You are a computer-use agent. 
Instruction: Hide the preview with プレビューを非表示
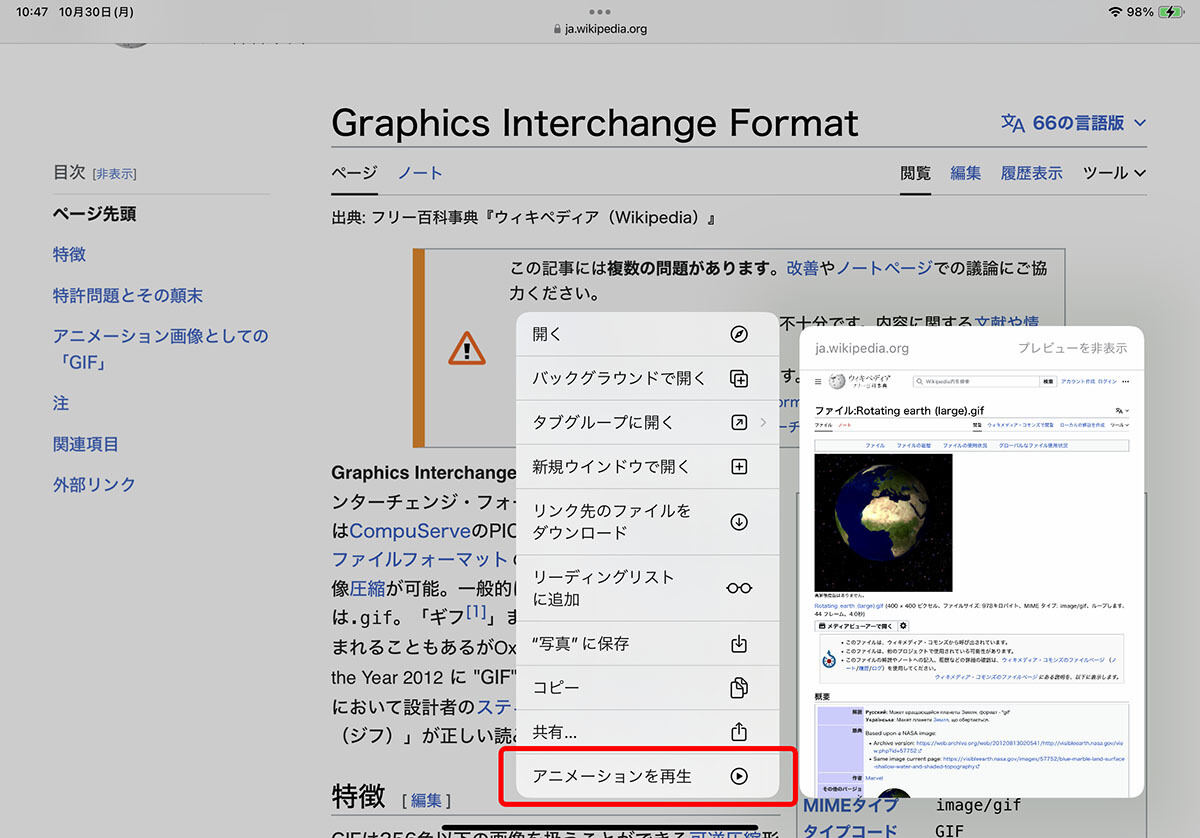point(1072,348)
